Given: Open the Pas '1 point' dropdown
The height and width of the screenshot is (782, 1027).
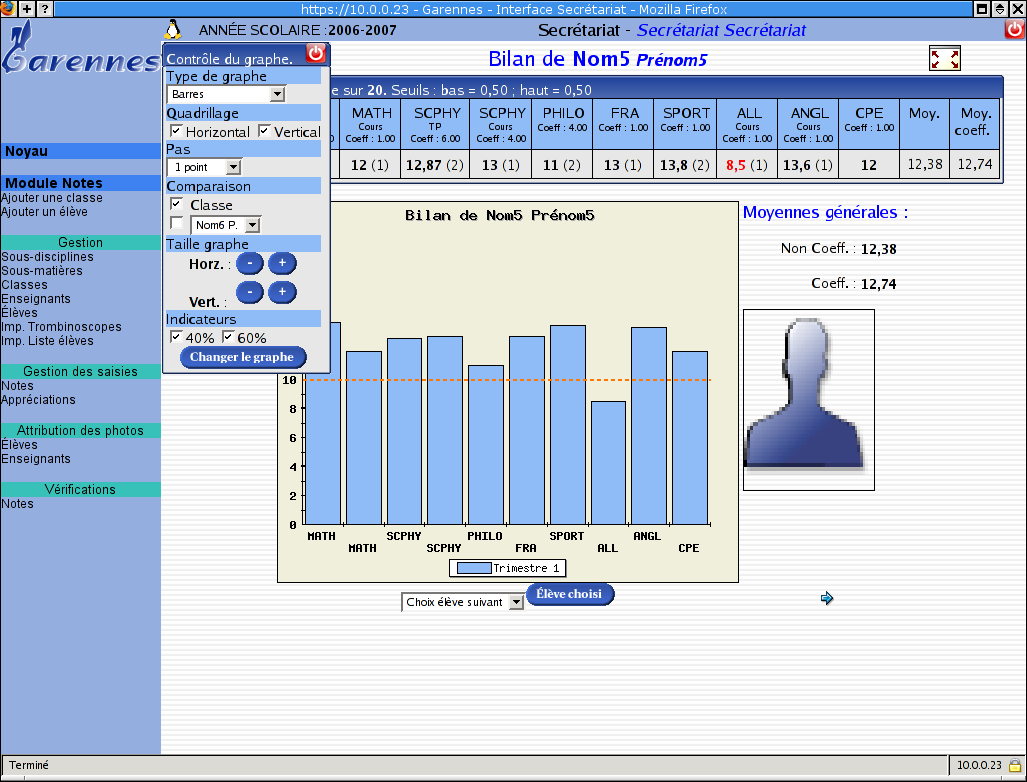Looking at the screenshot, I should click(204, 167).
